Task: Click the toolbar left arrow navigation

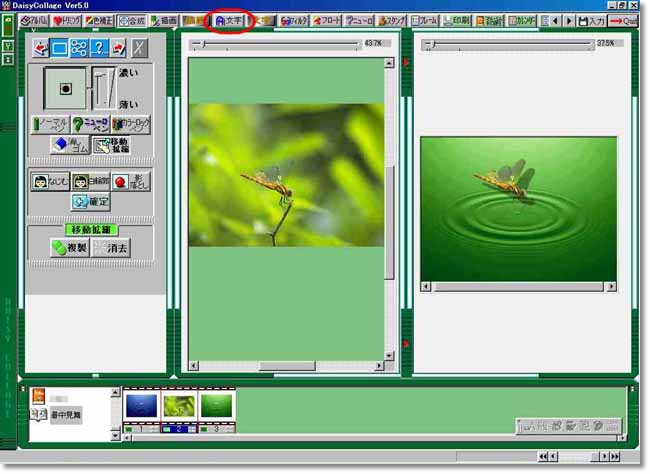Action: pos(555,21)
